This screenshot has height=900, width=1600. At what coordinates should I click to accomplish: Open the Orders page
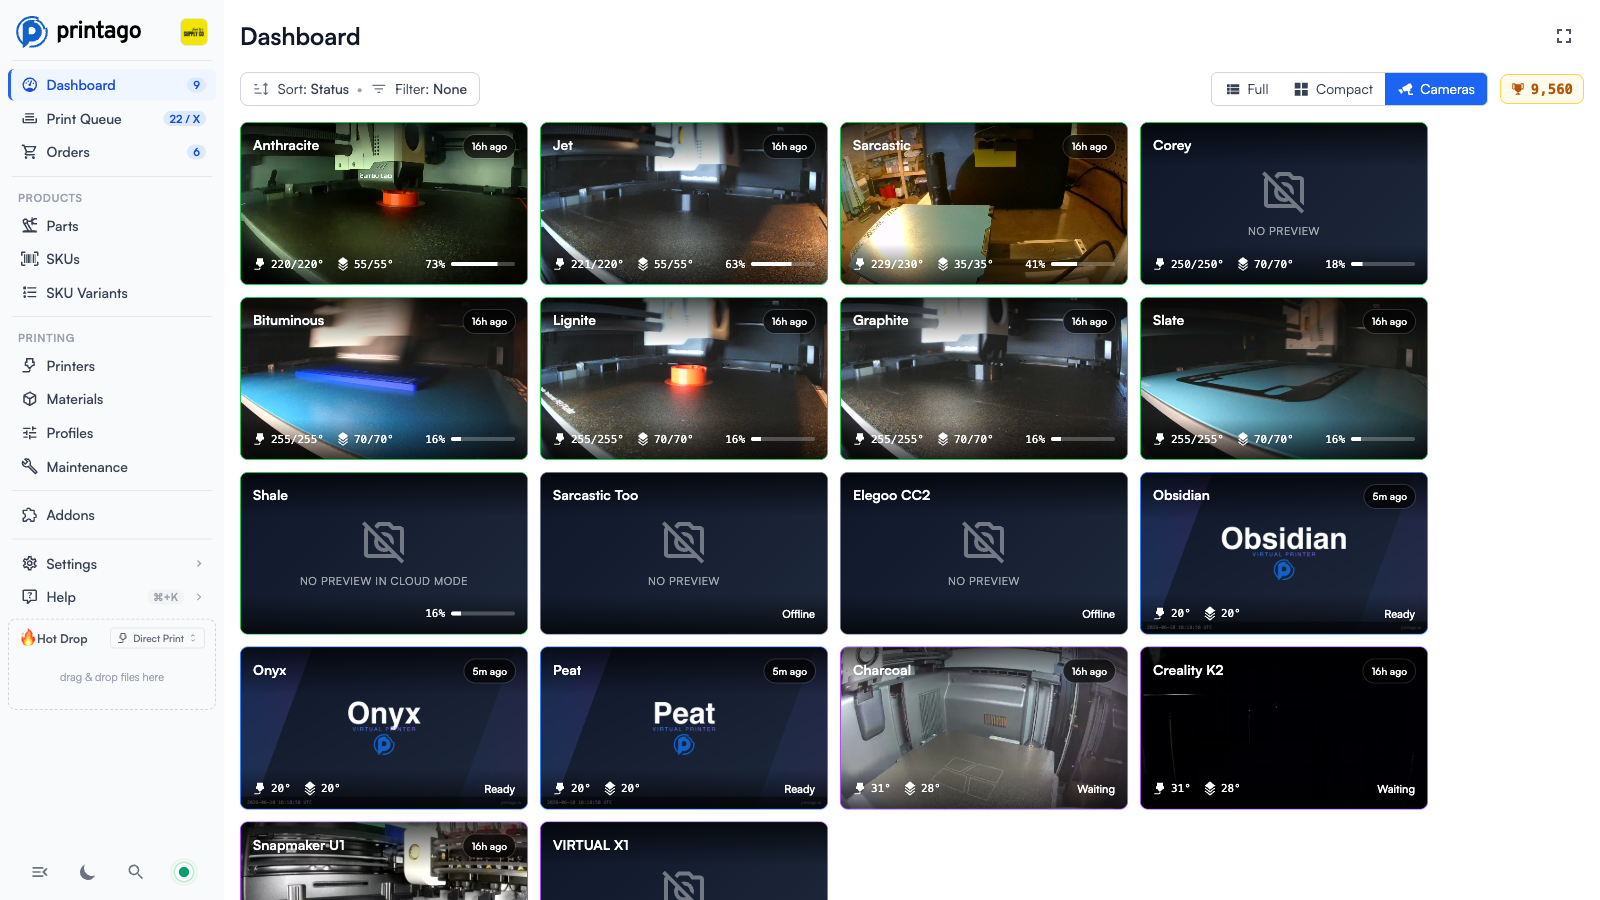point(111,152)
